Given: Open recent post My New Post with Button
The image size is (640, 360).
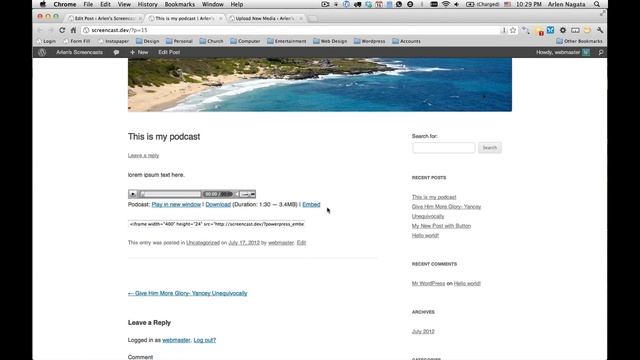Looking at the screenshot, I should [x=441, y=226].
